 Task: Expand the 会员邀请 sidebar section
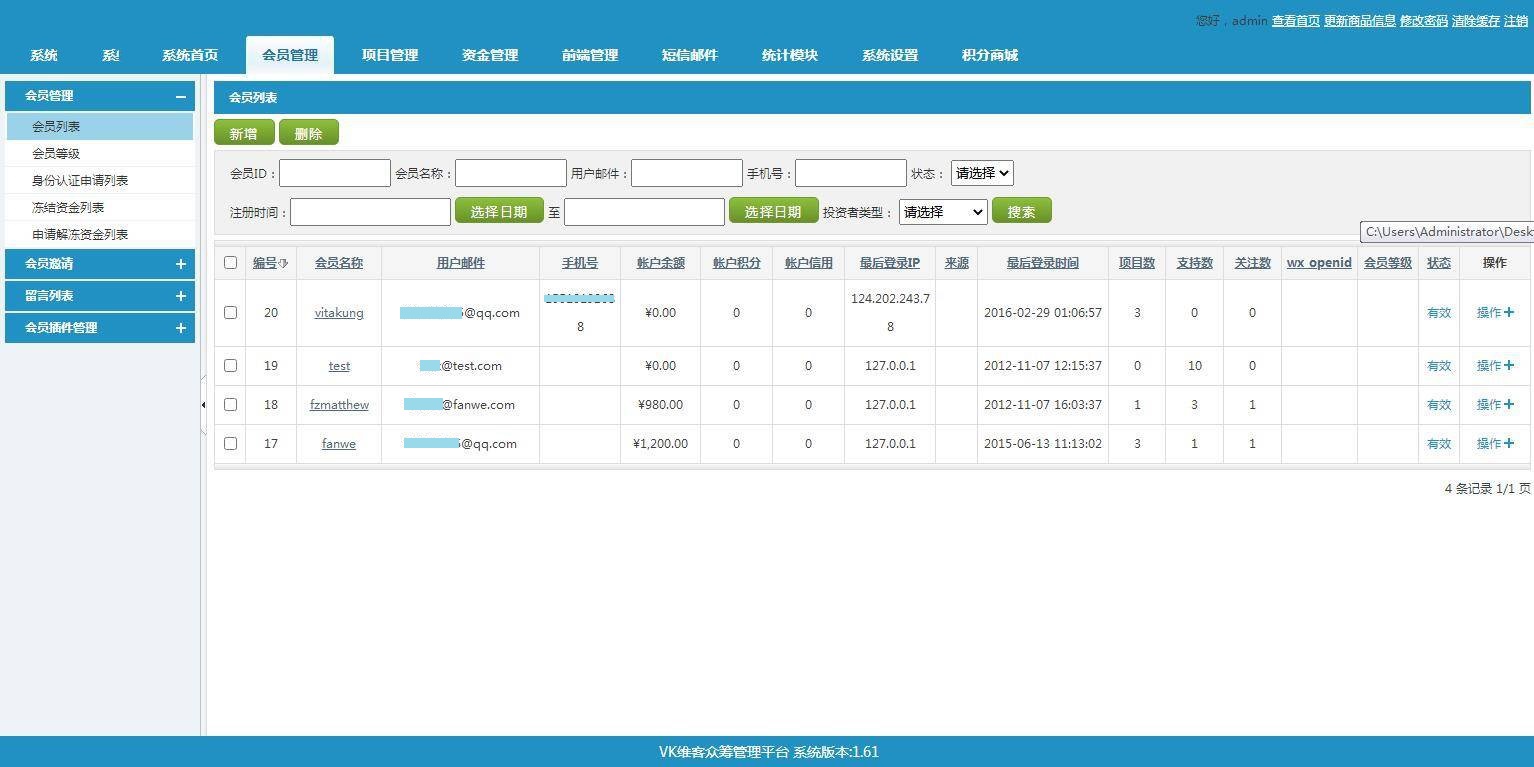pos(180,264)
